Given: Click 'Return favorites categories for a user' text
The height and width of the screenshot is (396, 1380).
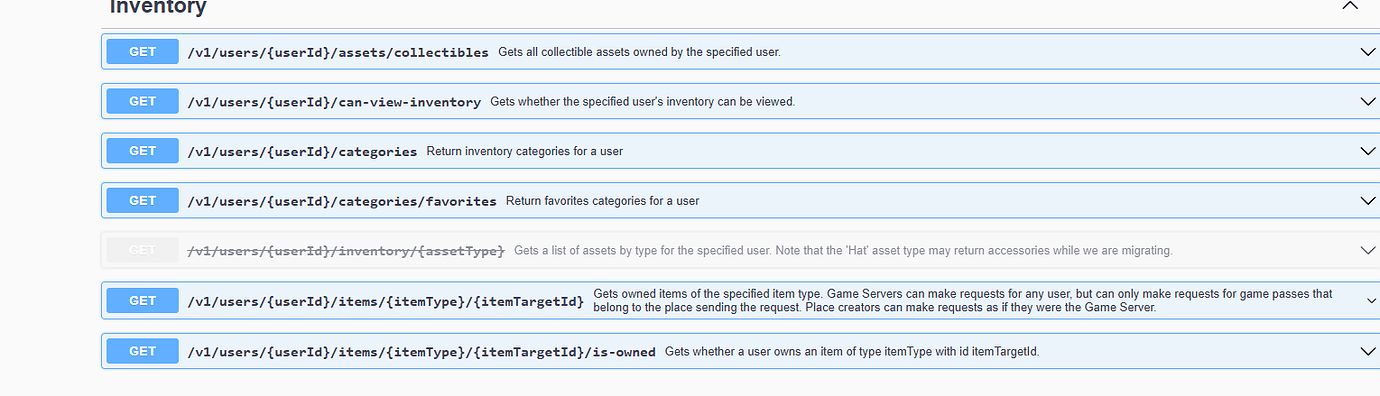Looking at the screenshot, I should 602,201.
